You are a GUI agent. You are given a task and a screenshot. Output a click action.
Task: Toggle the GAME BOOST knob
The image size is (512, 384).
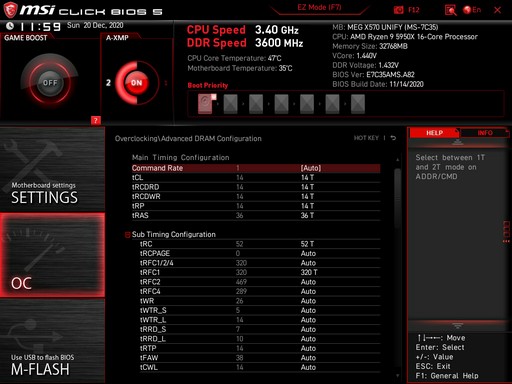pyautogui.click(x=50, y=82)
